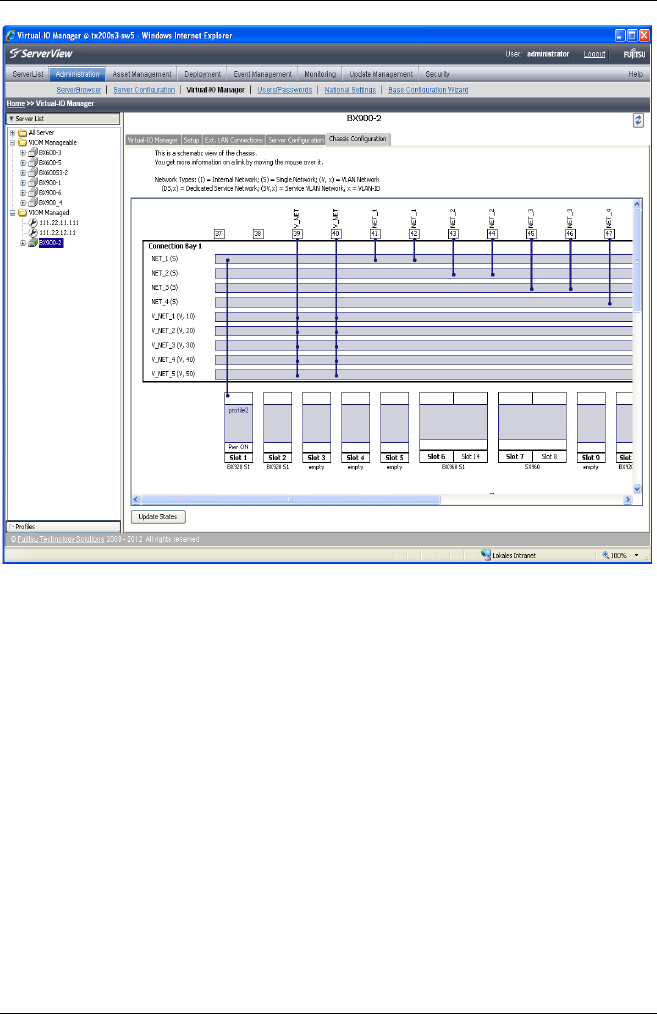Click the VIOM Manageable folder icon
This screenshot has width=657, height=1014.
pos(23,142)
